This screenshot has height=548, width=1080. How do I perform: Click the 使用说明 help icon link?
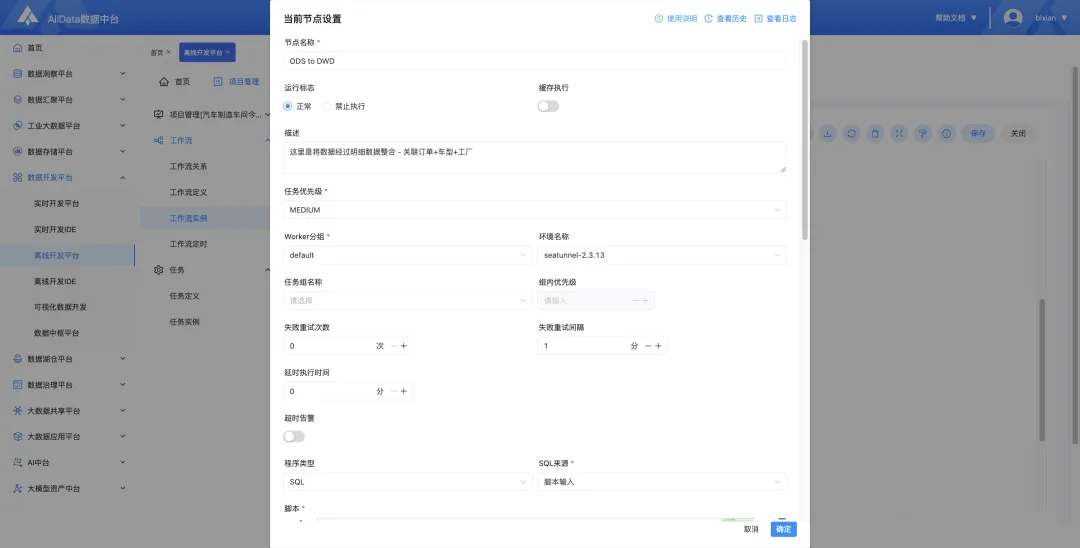tap(676, 19)
